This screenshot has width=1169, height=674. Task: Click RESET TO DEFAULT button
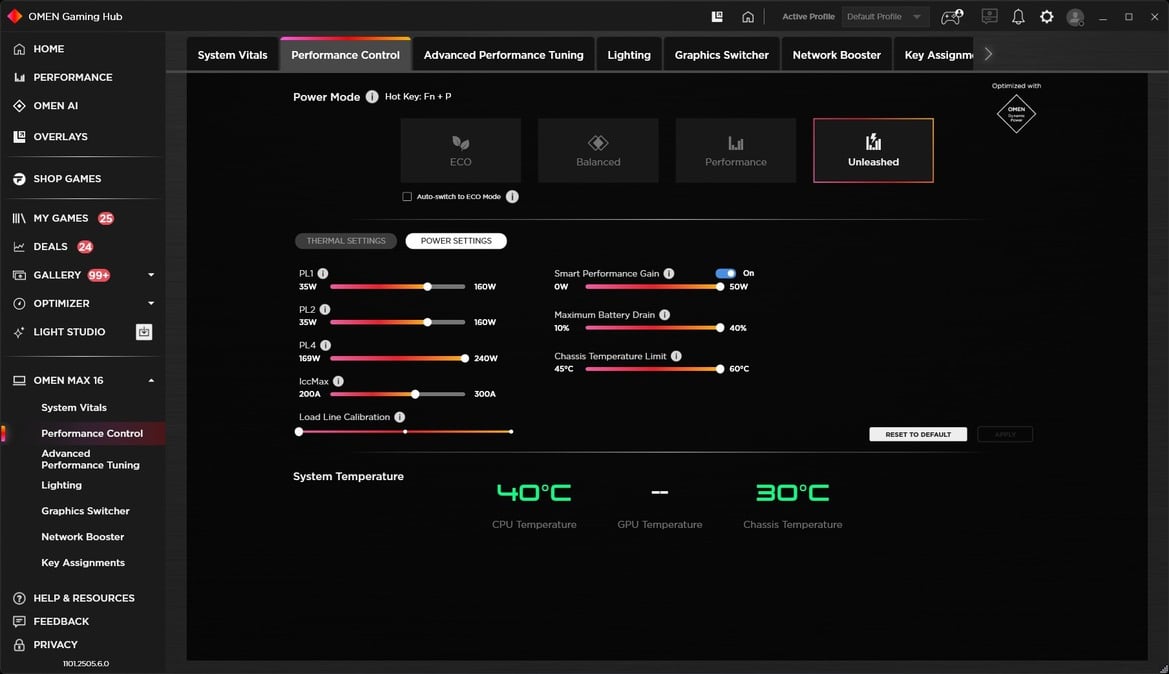(x=918, y=435)
